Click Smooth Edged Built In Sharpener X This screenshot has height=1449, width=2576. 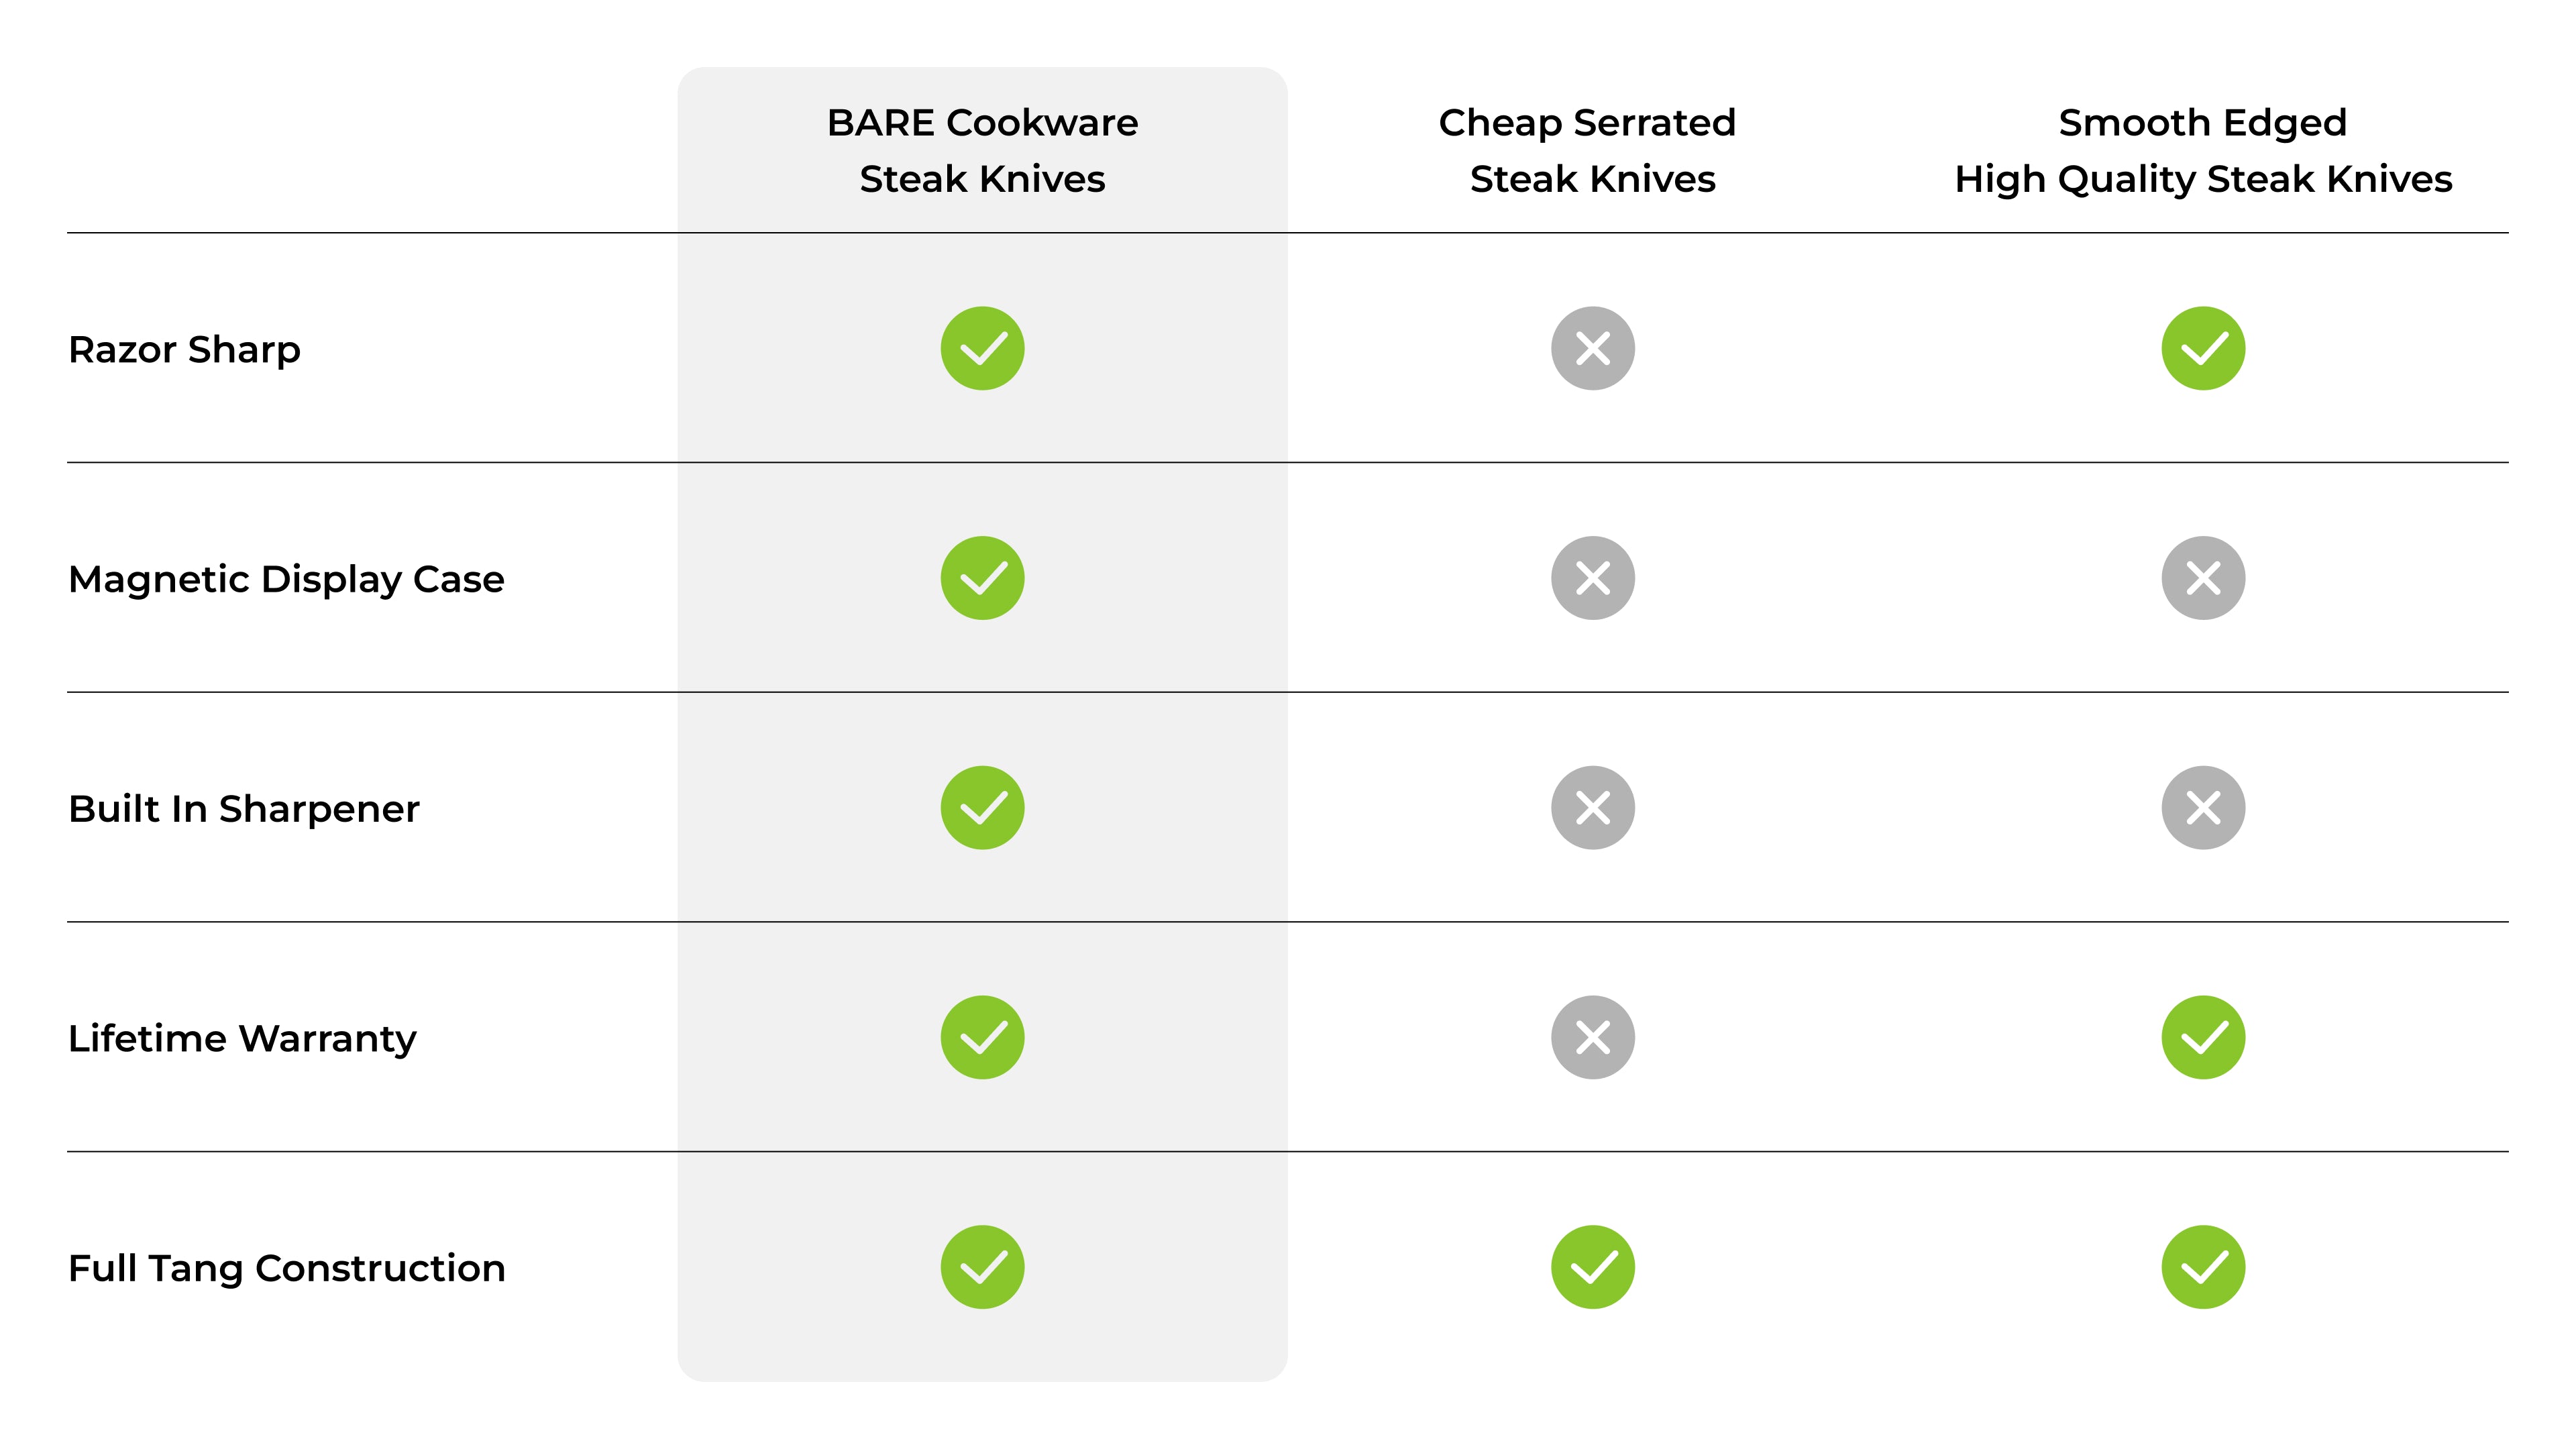coord(2202,808)
